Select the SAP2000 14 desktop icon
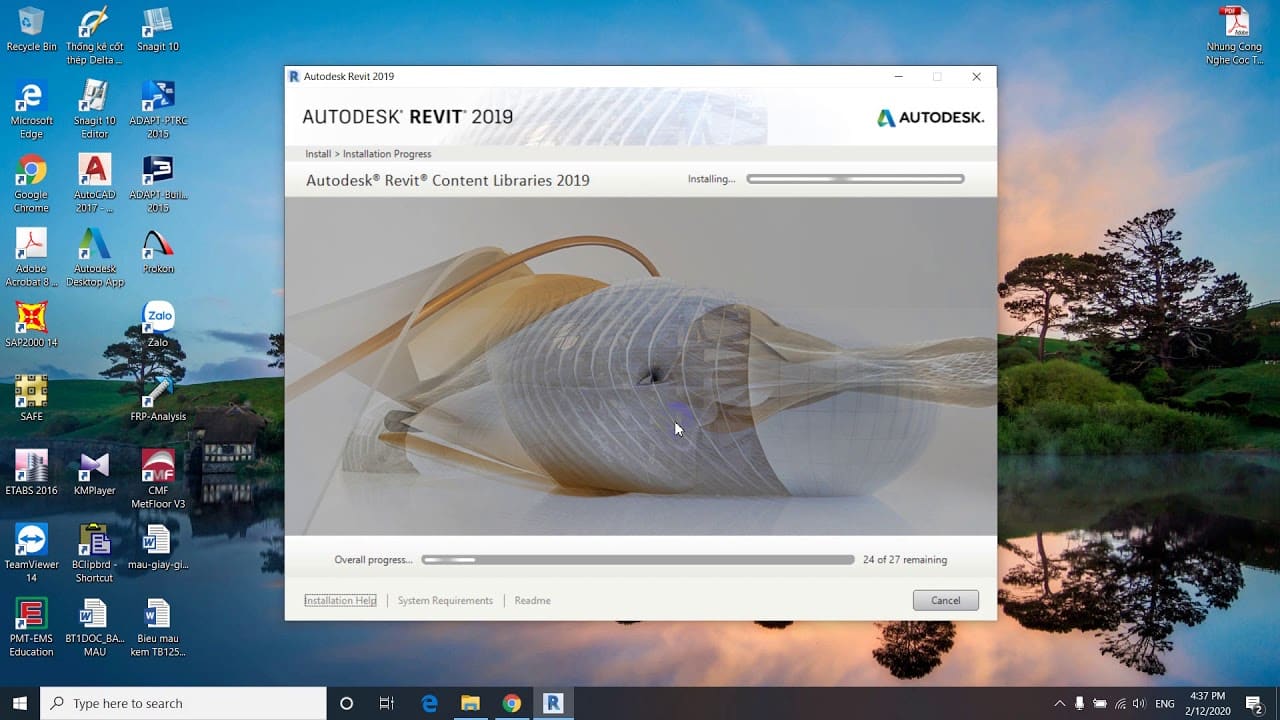Screen dimensions: 1280x720 (x=31, y=326)
